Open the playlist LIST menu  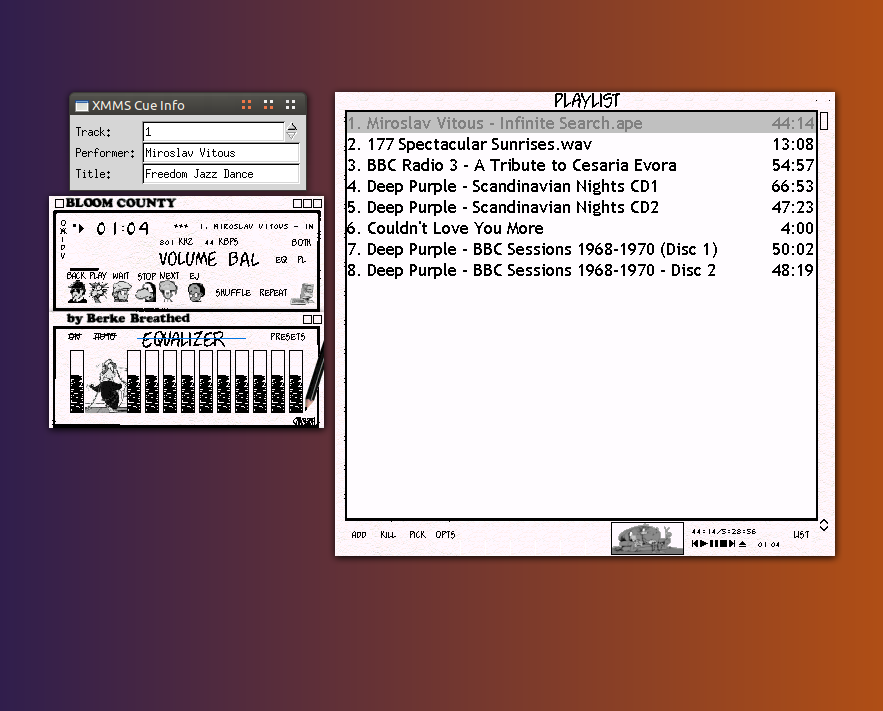[x=801, y=535]
